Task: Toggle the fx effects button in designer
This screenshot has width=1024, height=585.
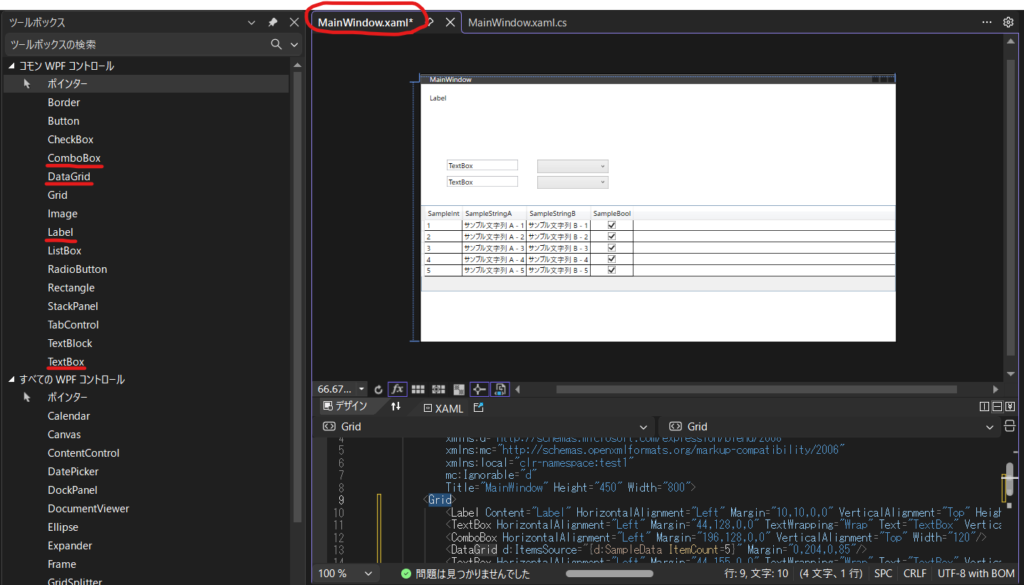Action: coord(397,389)
